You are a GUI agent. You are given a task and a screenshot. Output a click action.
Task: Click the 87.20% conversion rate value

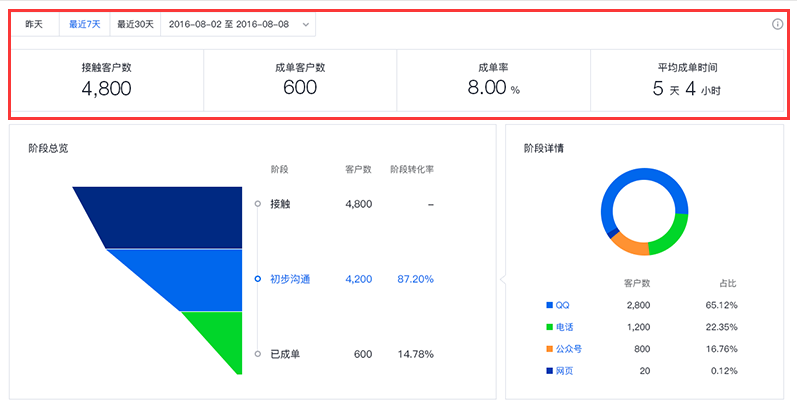416,279
